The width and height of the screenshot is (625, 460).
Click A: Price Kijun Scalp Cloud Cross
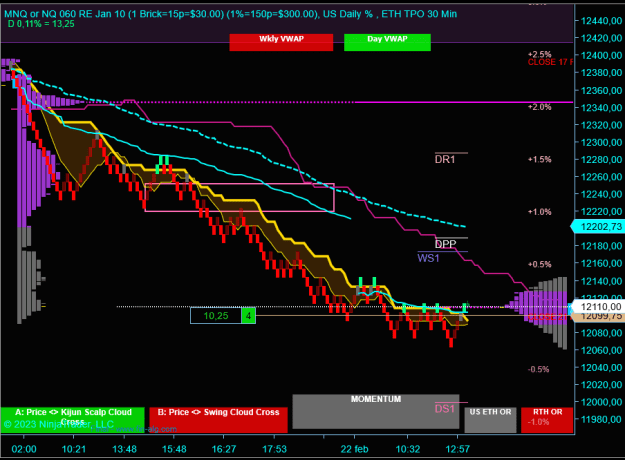click(72, 420)
